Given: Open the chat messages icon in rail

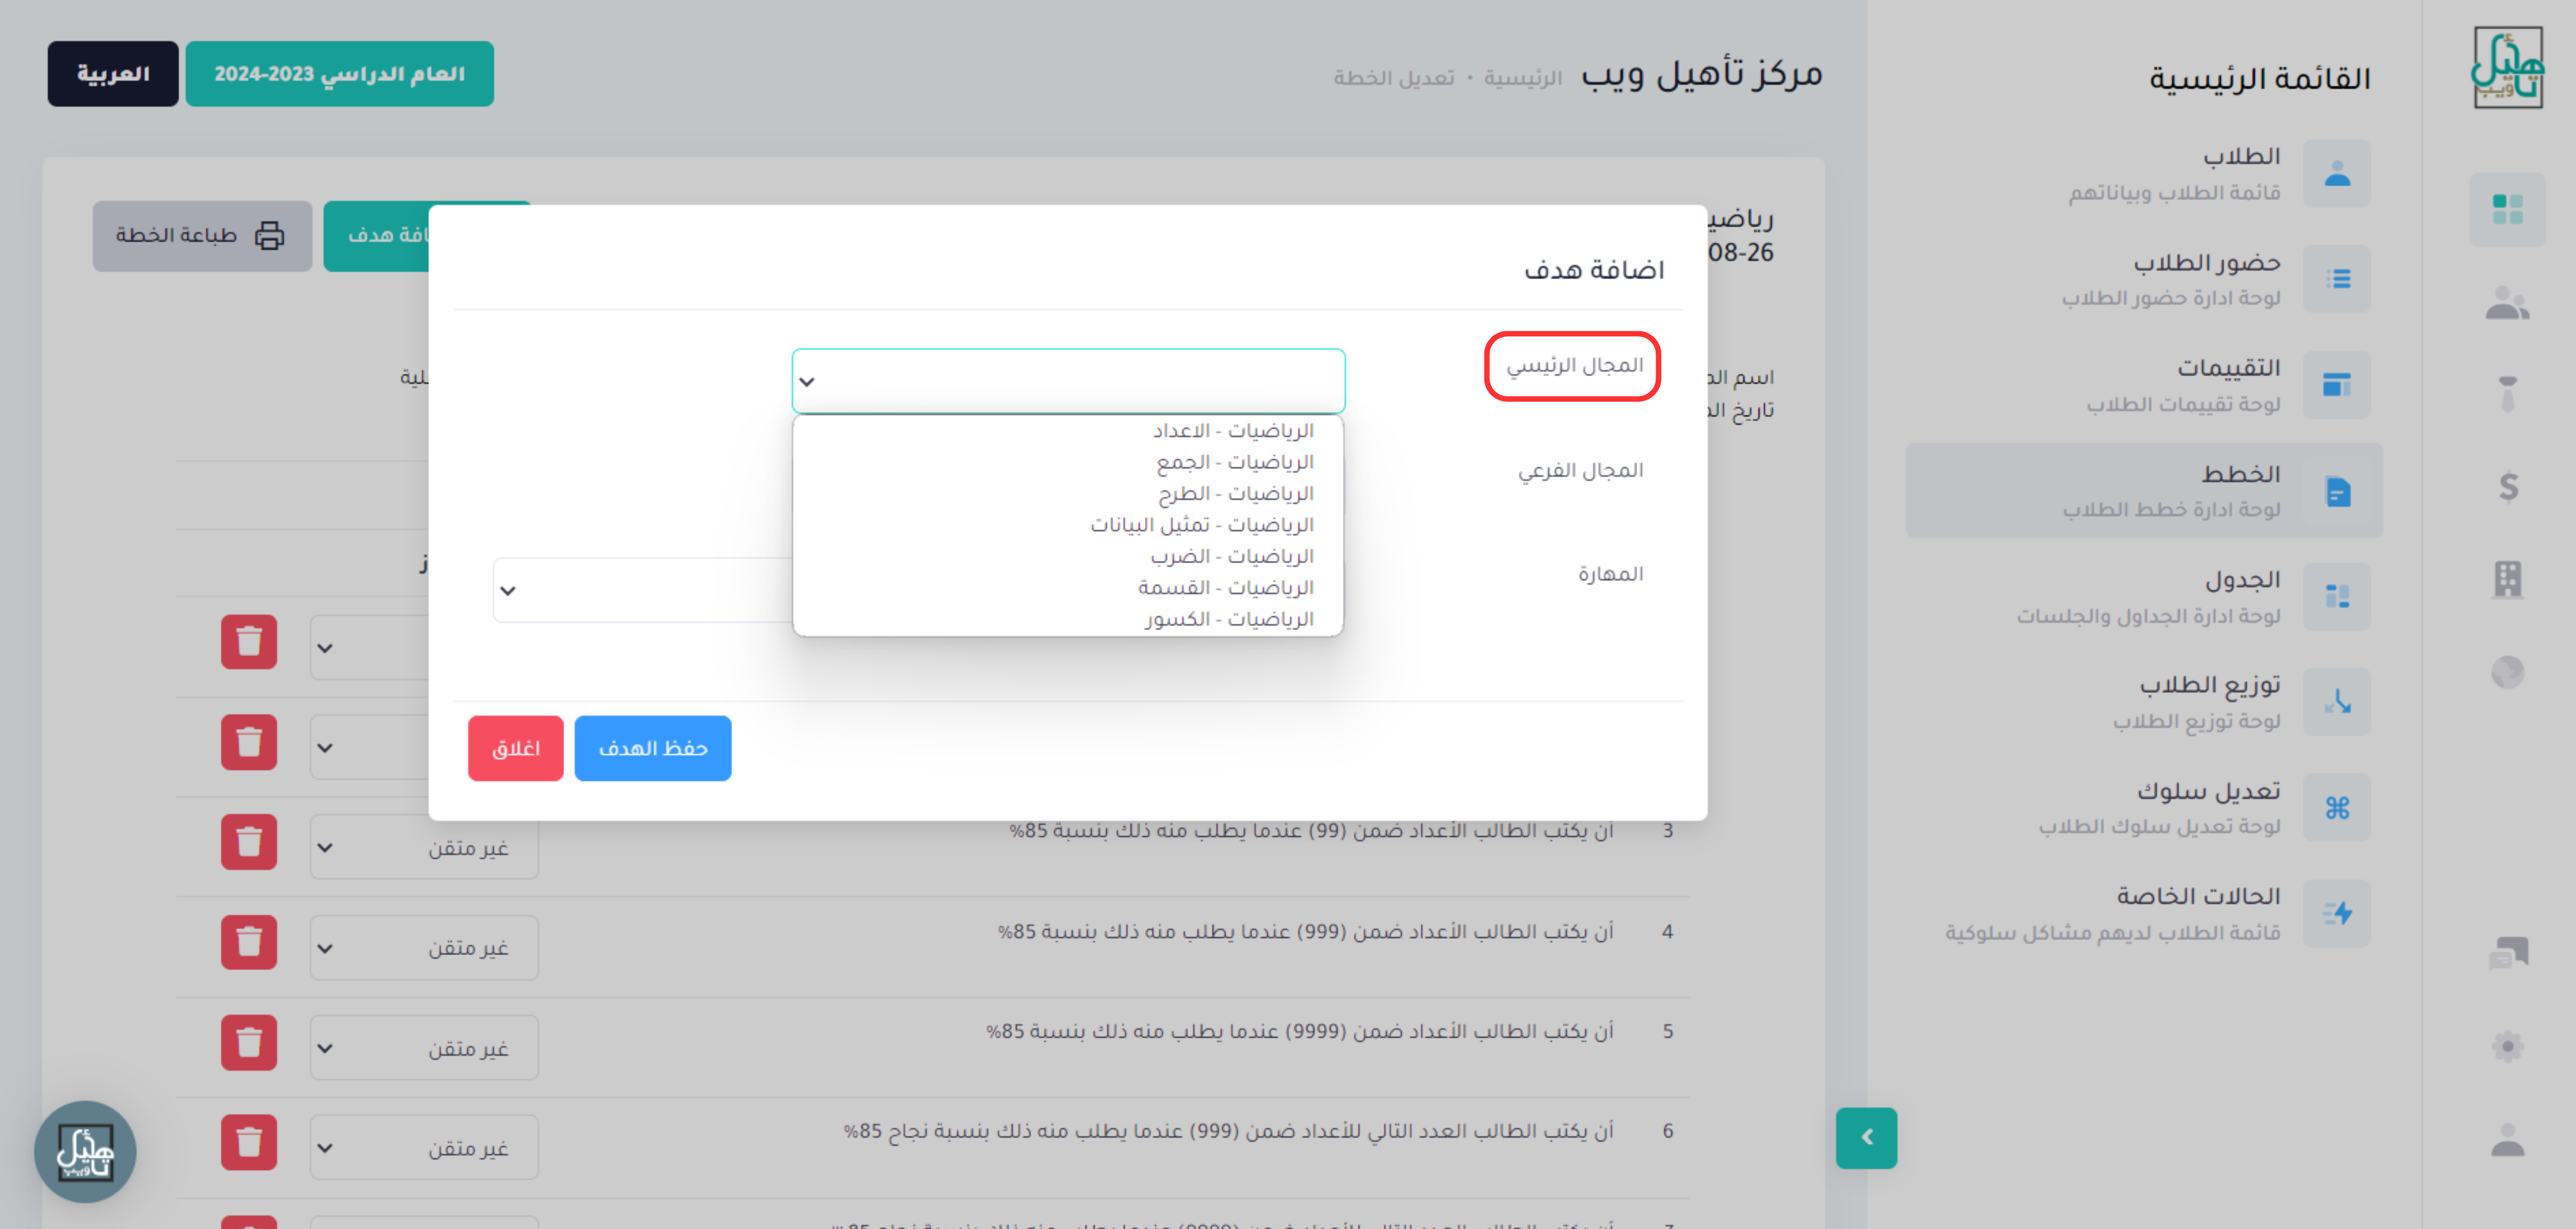Looking at the screenshot, I should click(2508, 954).
